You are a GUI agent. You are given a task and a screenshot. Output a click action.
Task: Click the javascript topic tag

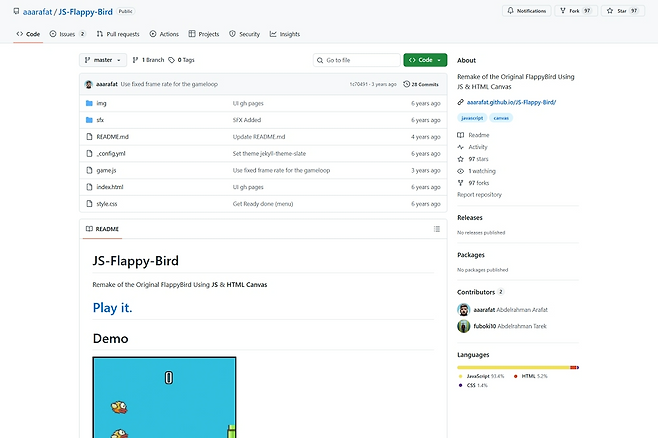click(x=472, y=118)
